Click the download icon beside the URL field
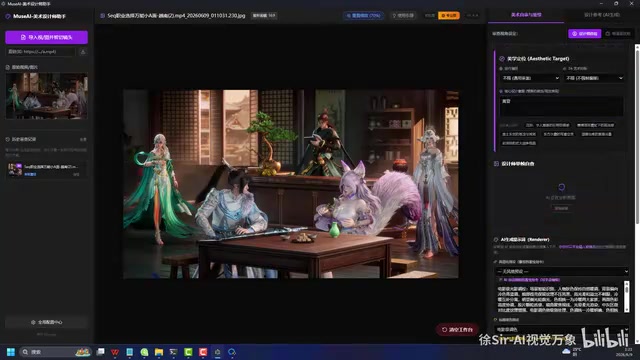Screen dimensions: 640x360 [83, 52]
